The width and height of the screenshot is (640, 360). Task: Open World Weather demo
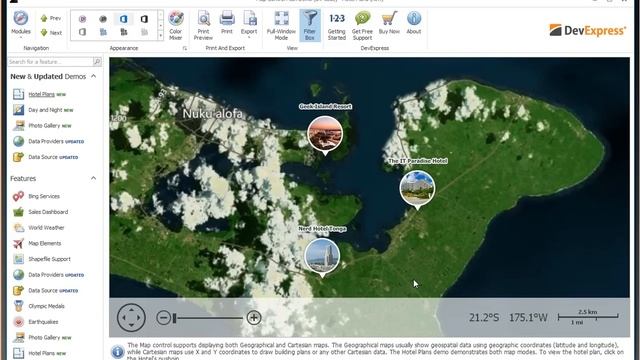38,228
